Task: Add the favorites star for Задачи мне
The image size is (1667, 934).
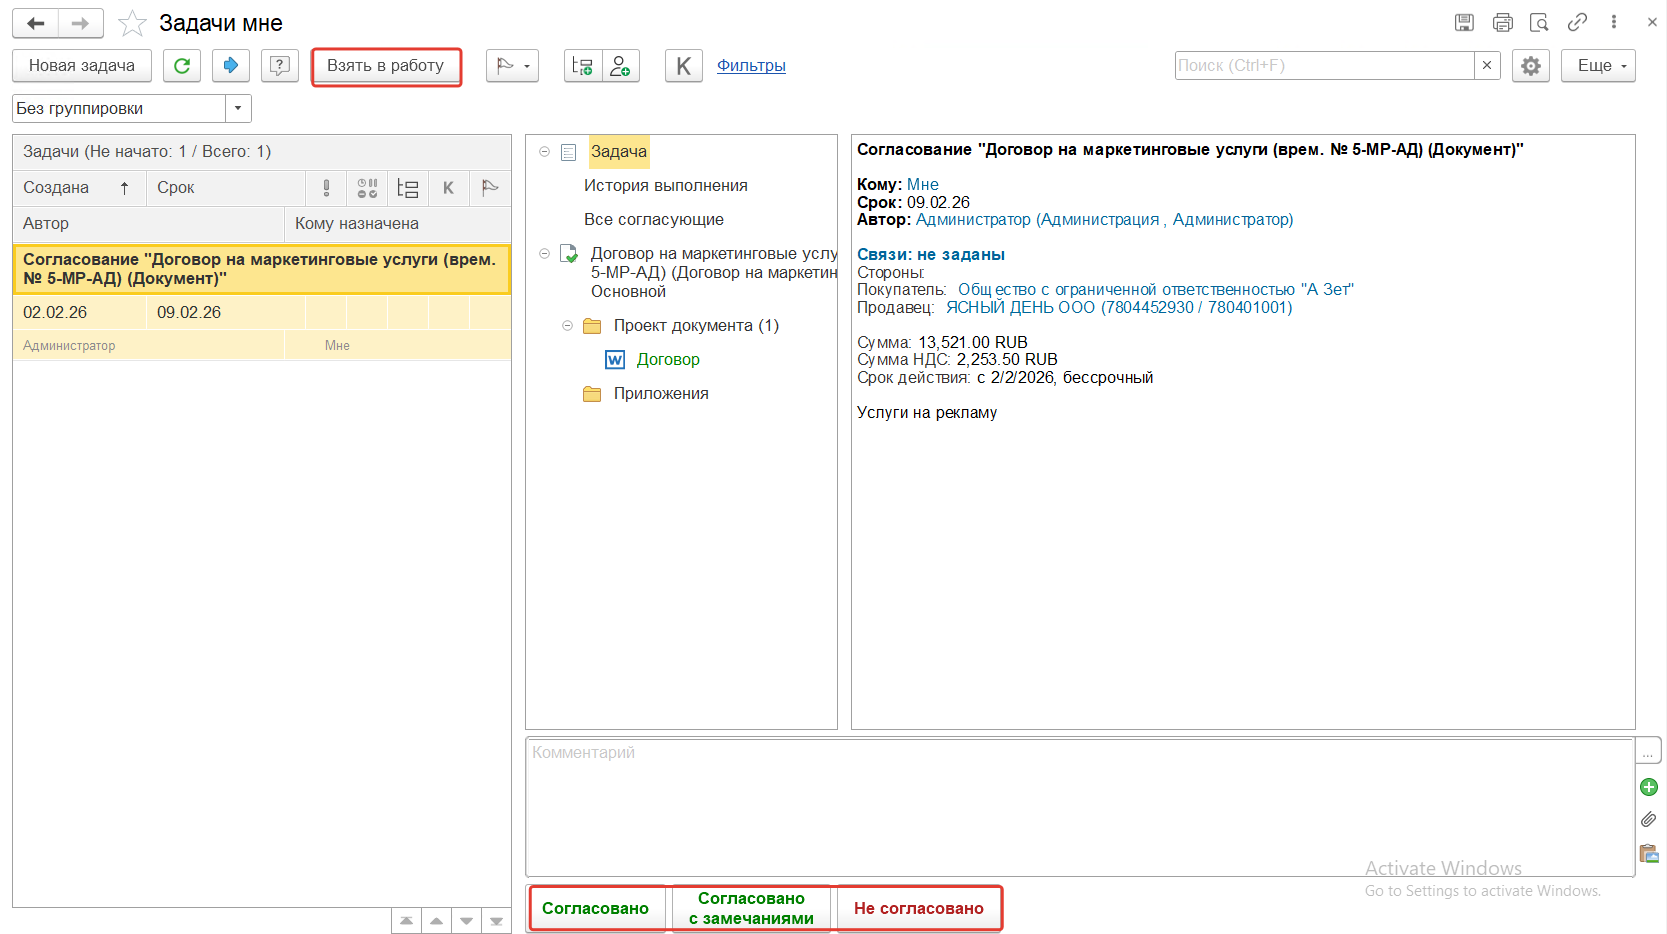Action: pyautogui.click(x=132, y=23)
